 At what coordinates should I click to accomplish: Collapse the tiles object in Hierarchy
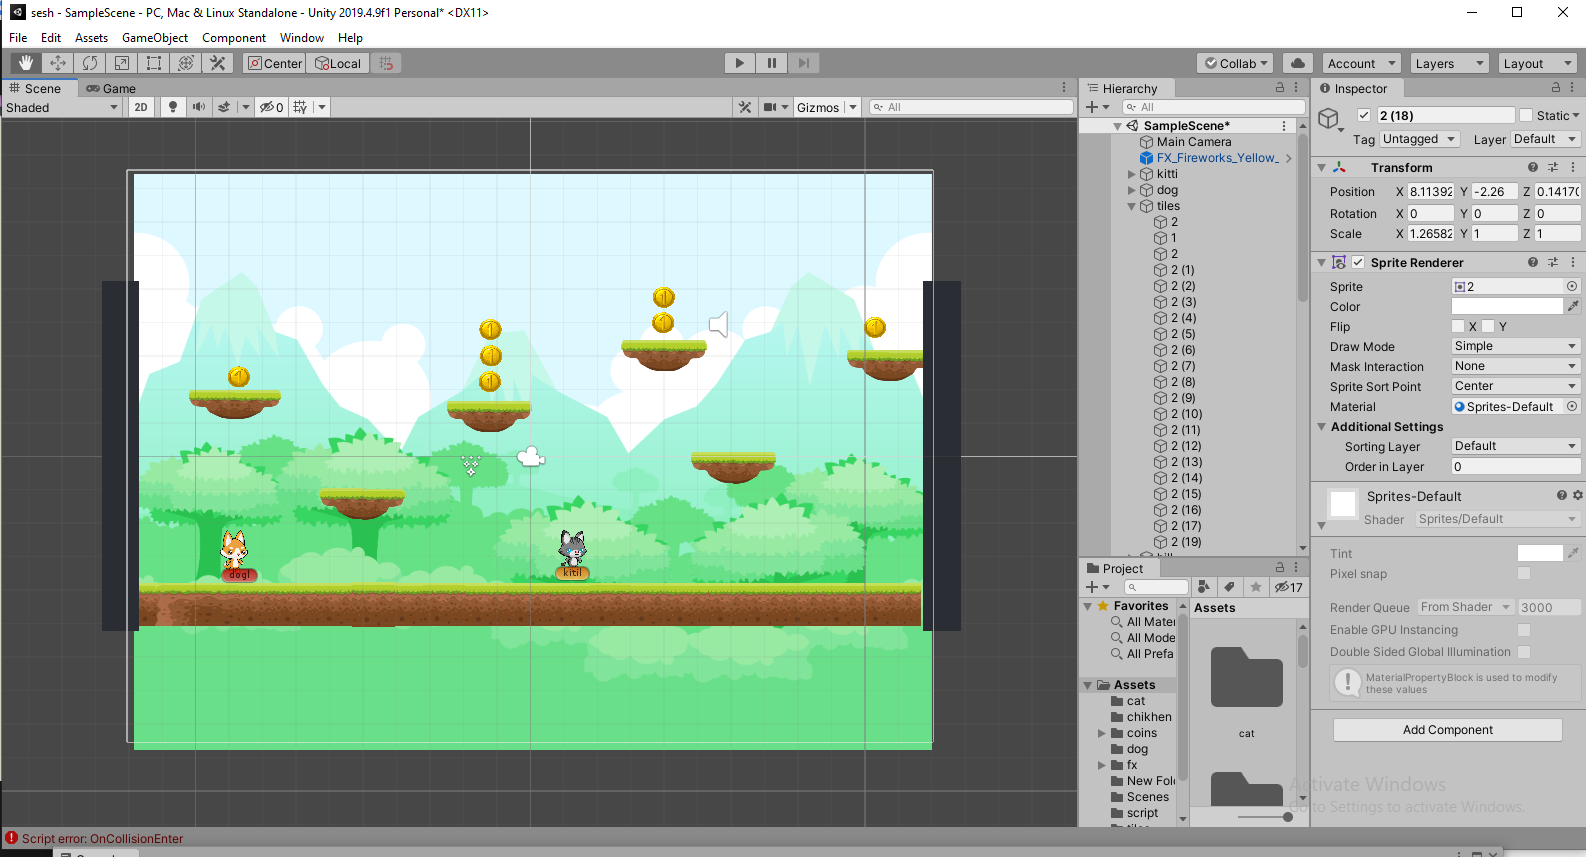(1132, 206)
